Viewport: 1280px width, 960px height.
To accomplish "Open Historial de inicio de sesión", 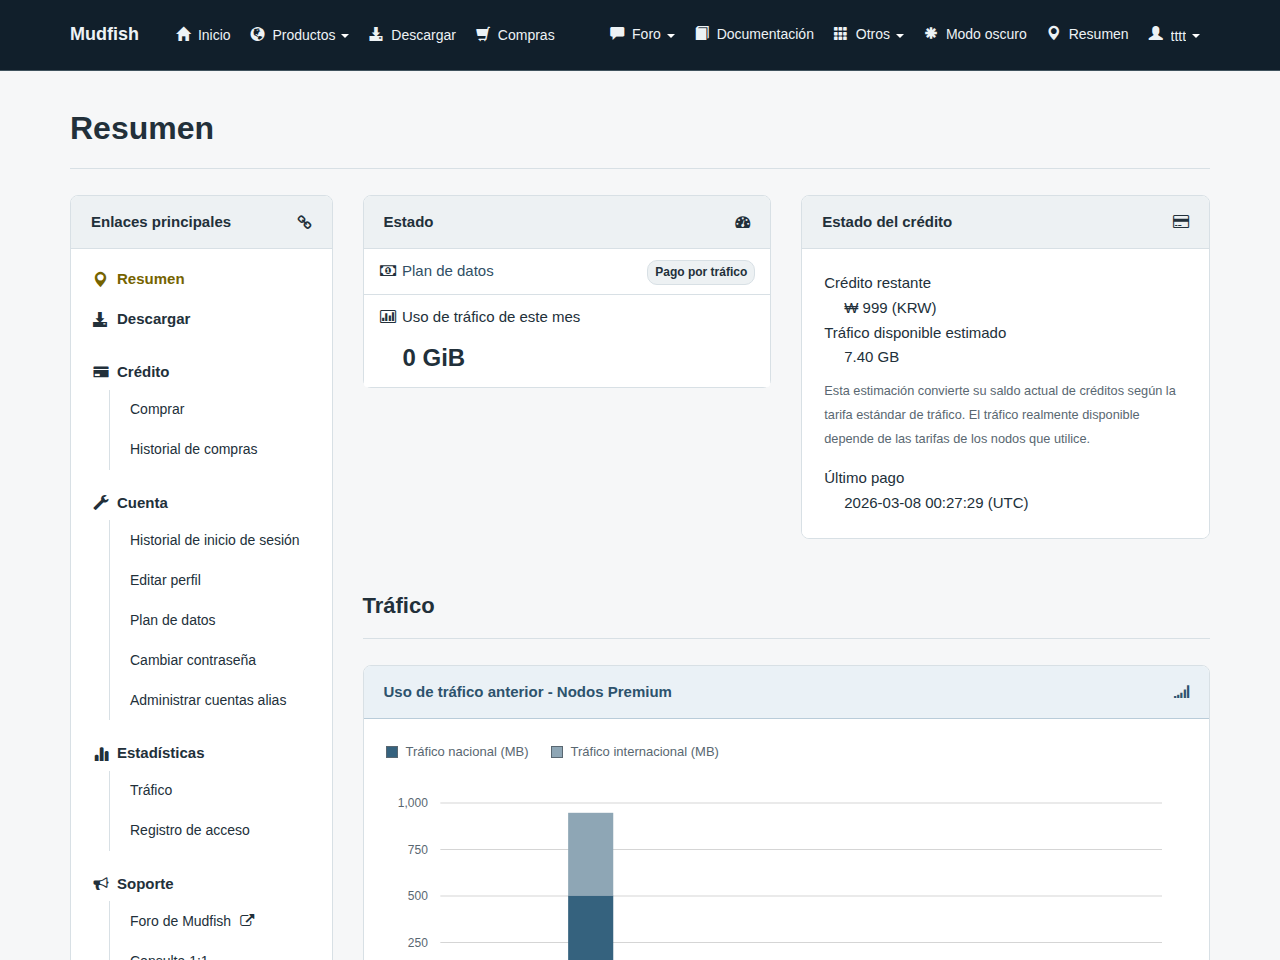I will (x=215, y=540).
